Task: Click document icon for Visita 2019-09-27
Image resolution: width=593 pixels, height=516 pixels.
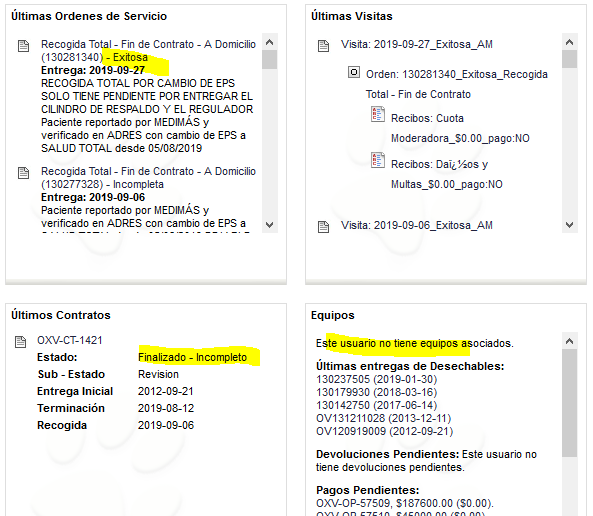Action: coord(323,46)
